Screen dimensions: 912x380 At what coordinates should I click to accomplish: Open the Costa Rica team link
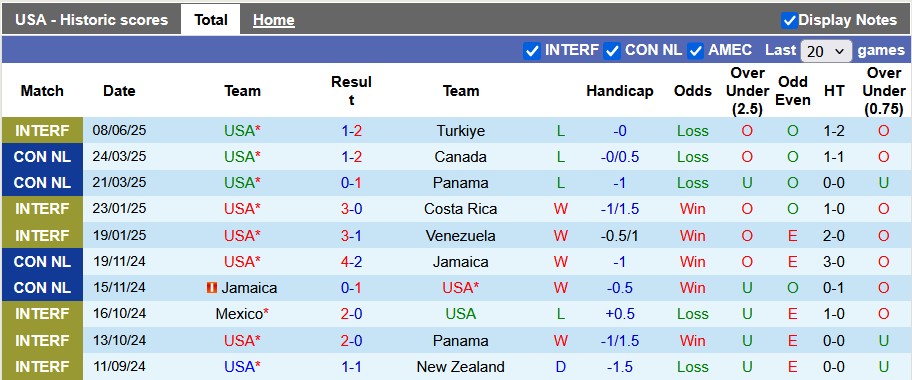point(461,209)
